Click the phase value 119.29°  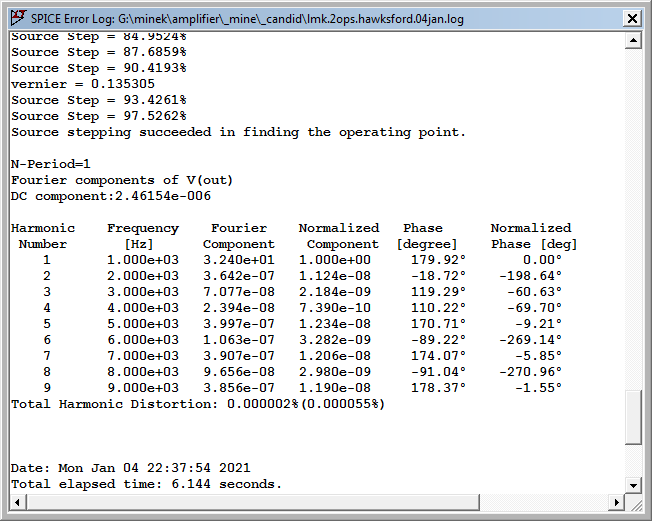[438, 292]
